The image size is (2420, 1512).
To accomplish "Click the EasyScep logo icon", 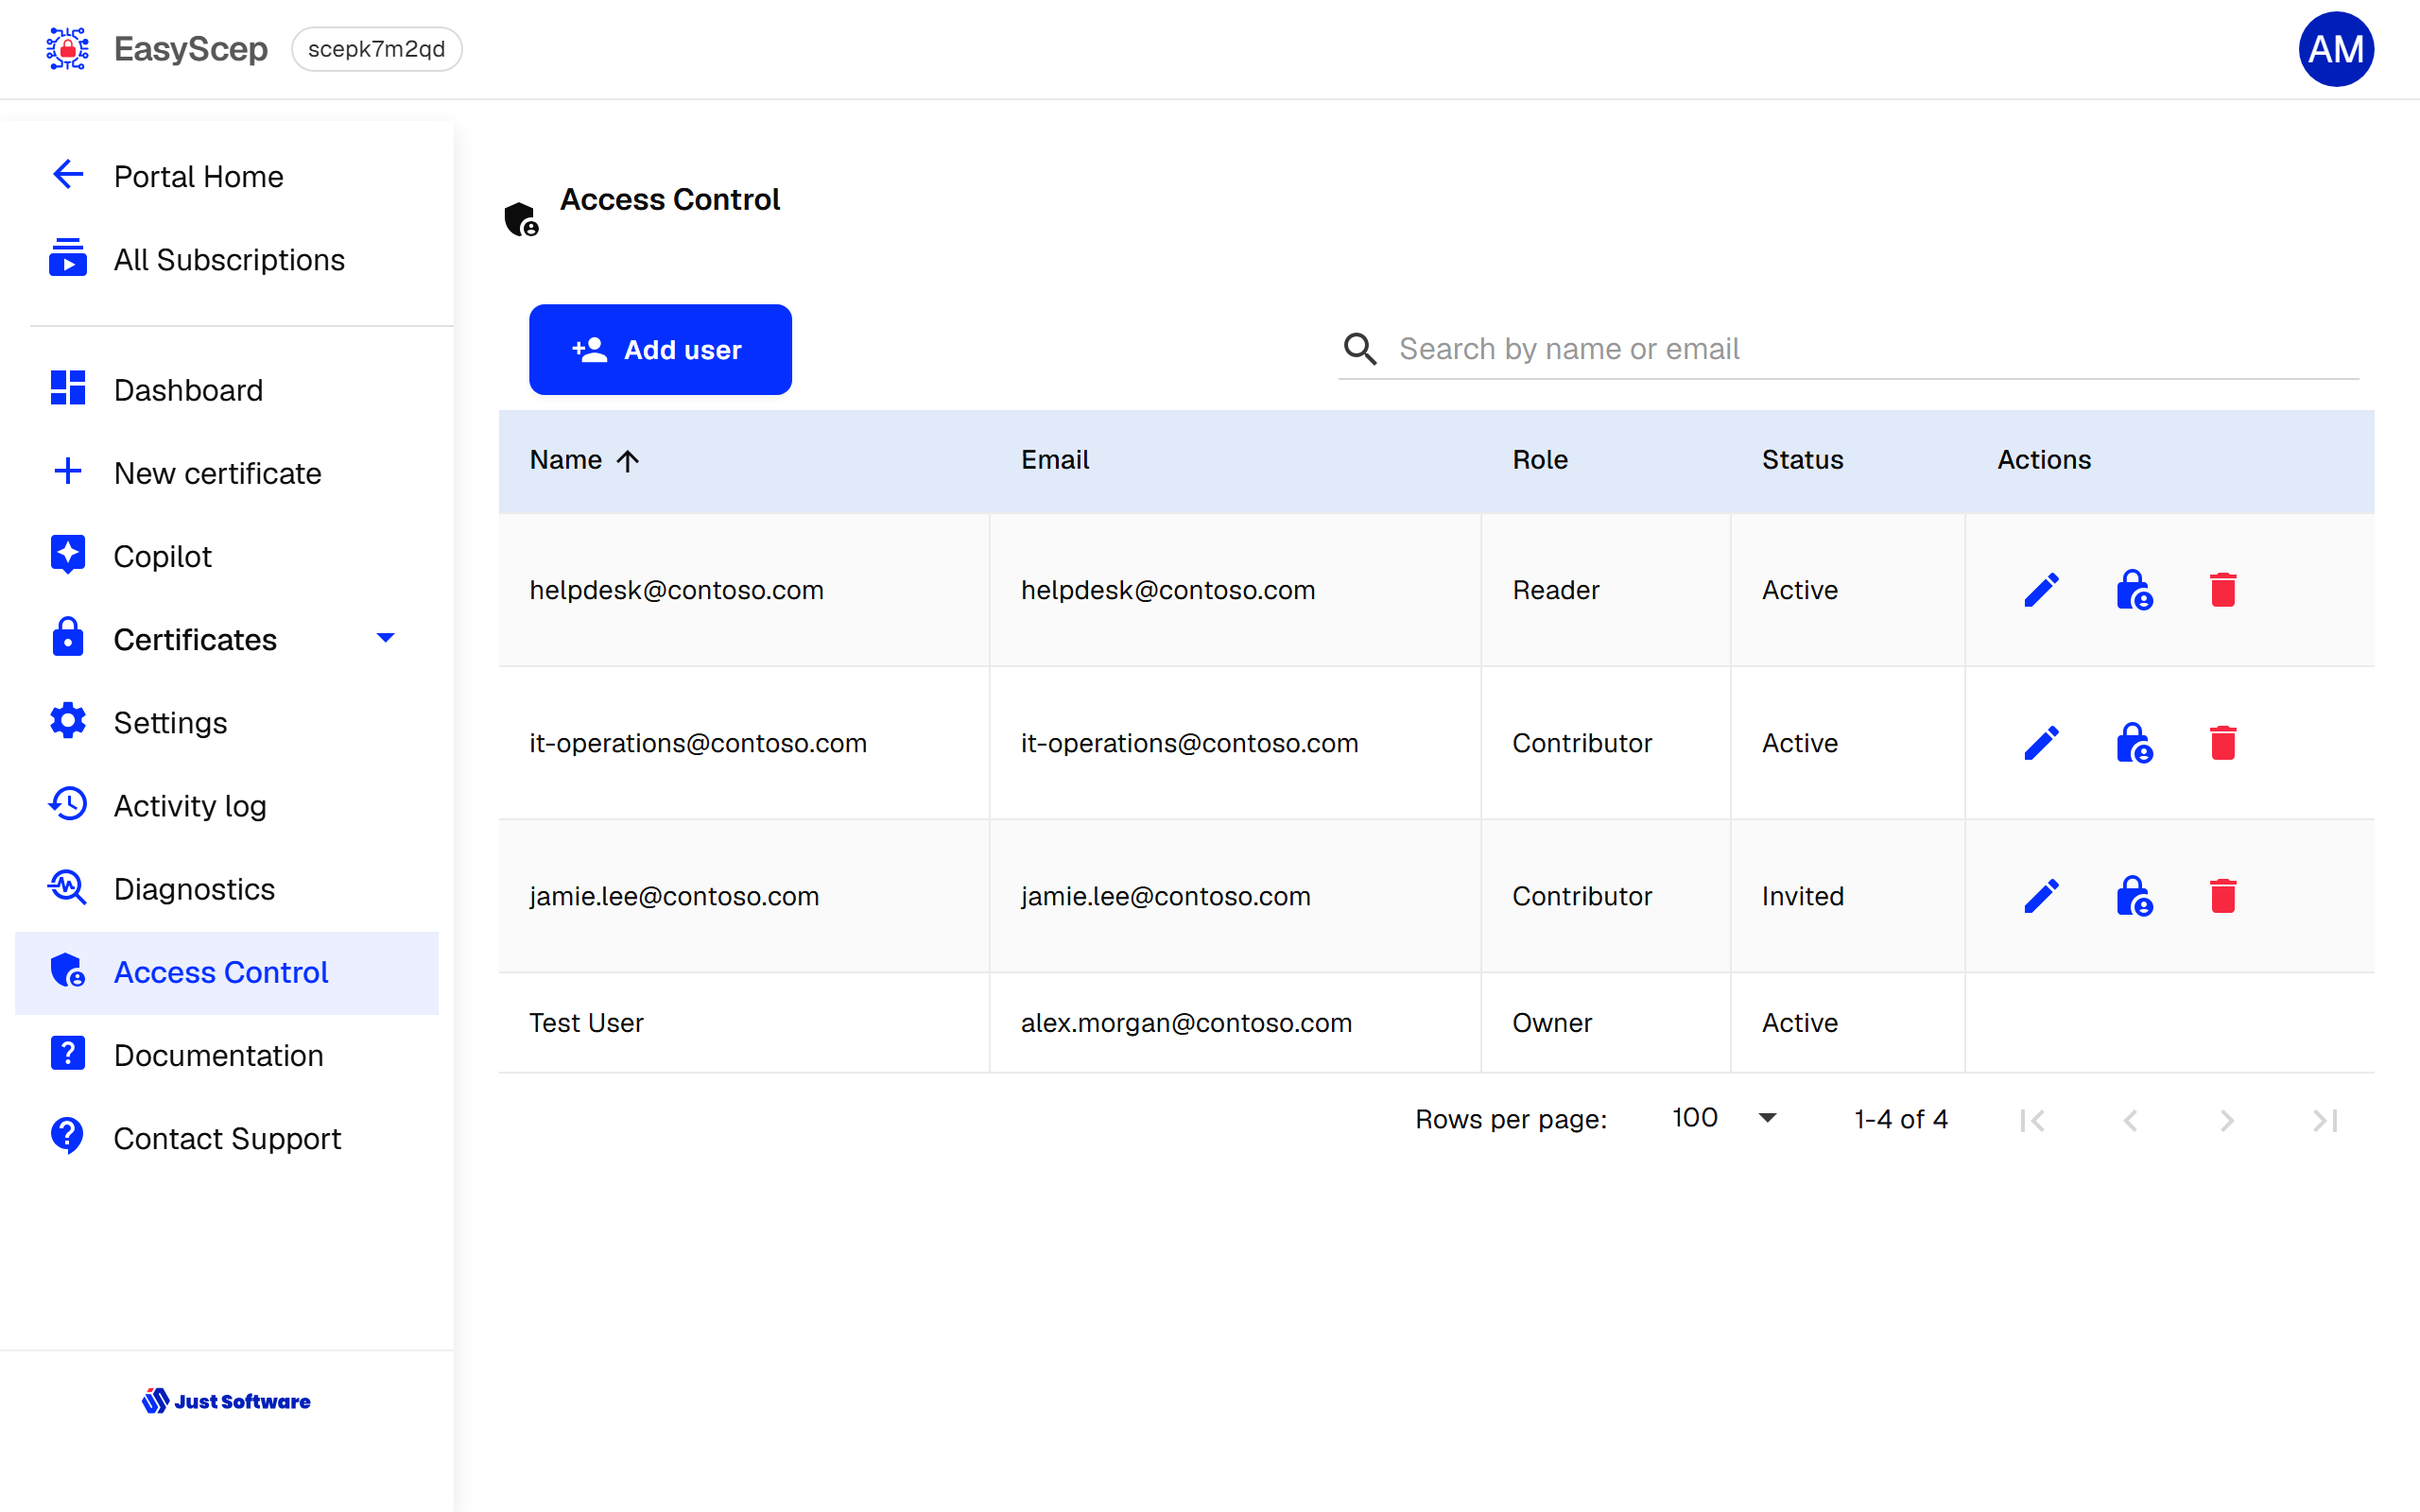I will (x=67, y=48).
